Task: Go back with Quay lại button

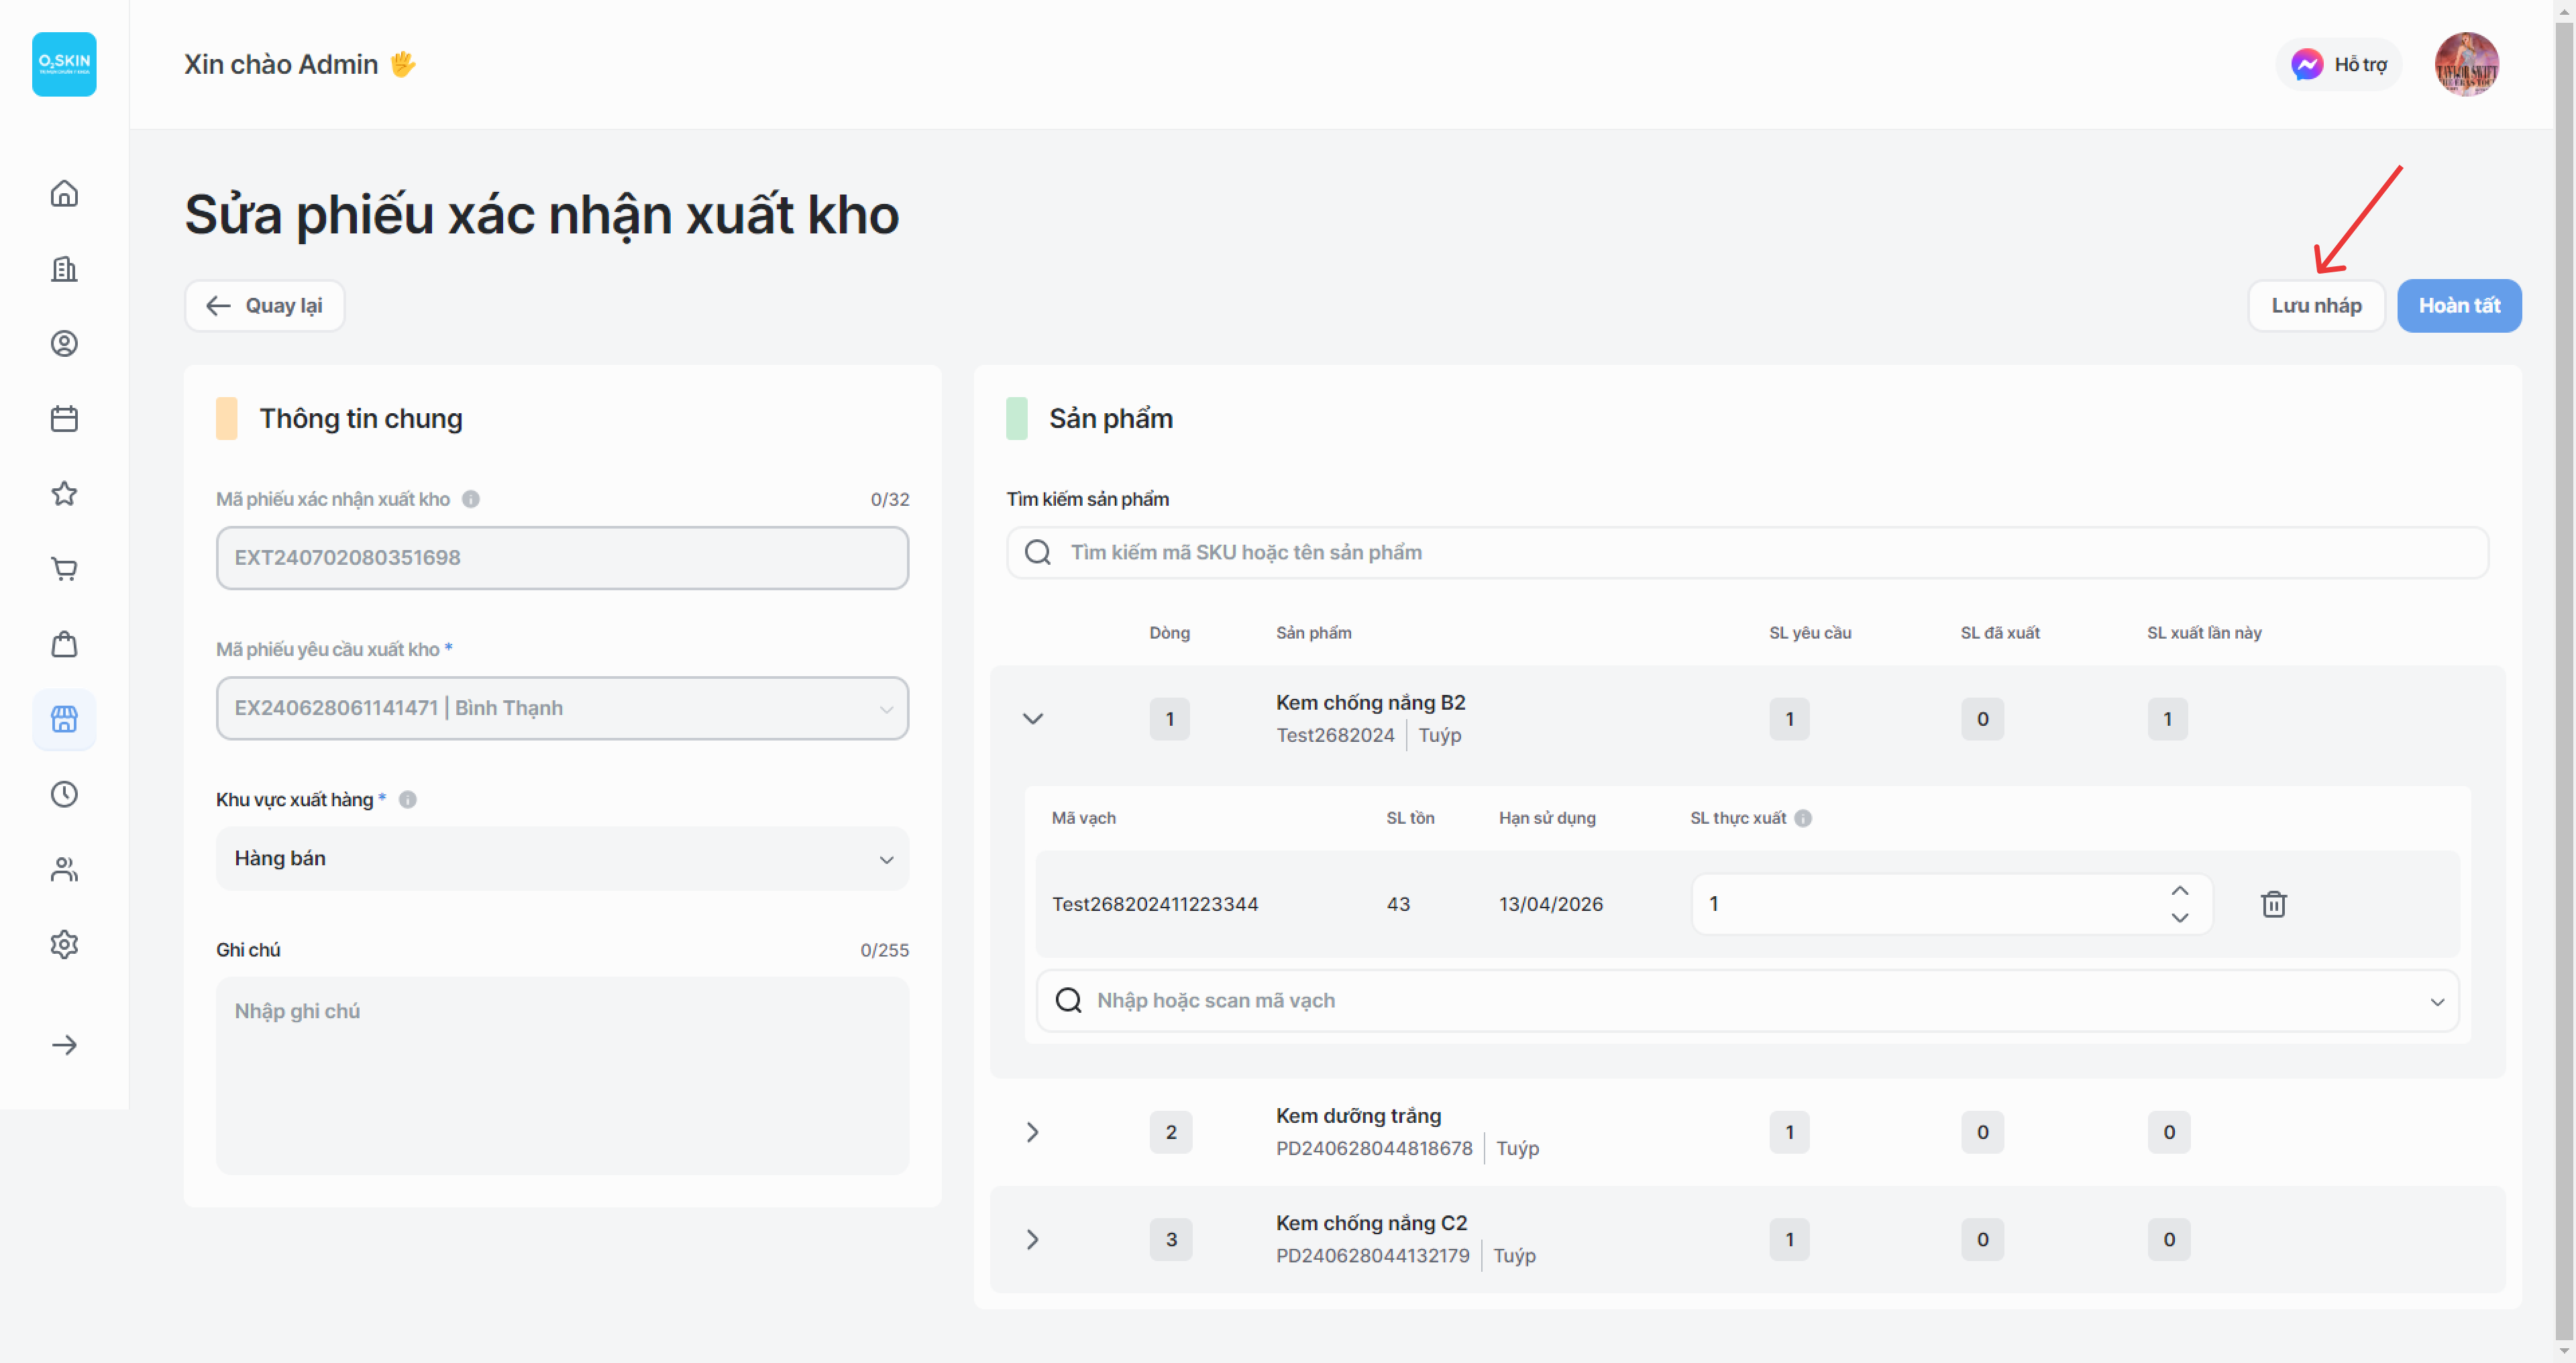Action: pyautogui.click(x=264, y=306)
